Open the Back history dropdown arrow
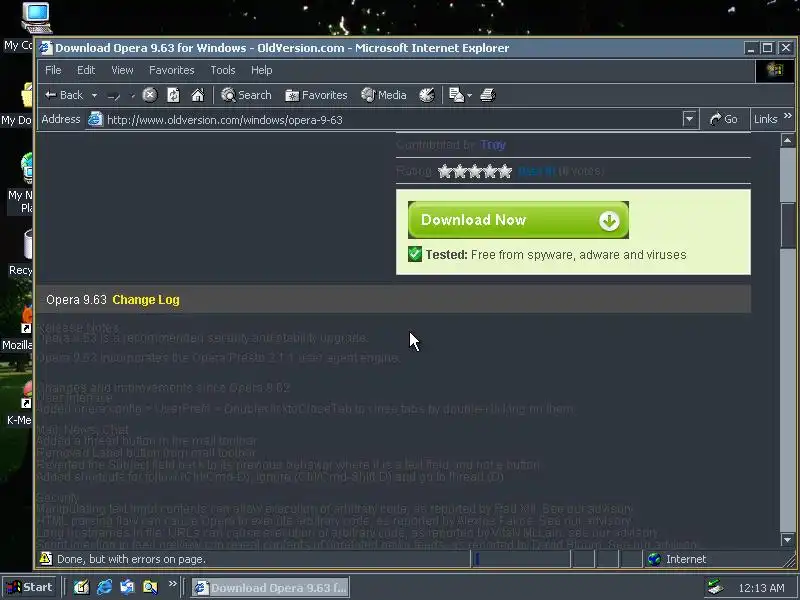Viewport: 800px width, 600px height. tap(94, 95)
